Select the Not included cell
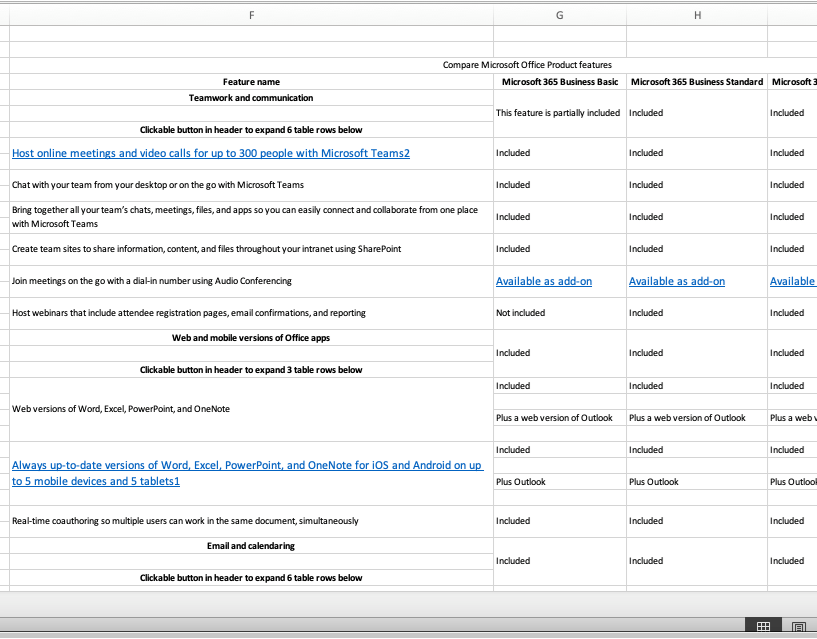Screen dimensions: 817x639 (x=560, y=313)
